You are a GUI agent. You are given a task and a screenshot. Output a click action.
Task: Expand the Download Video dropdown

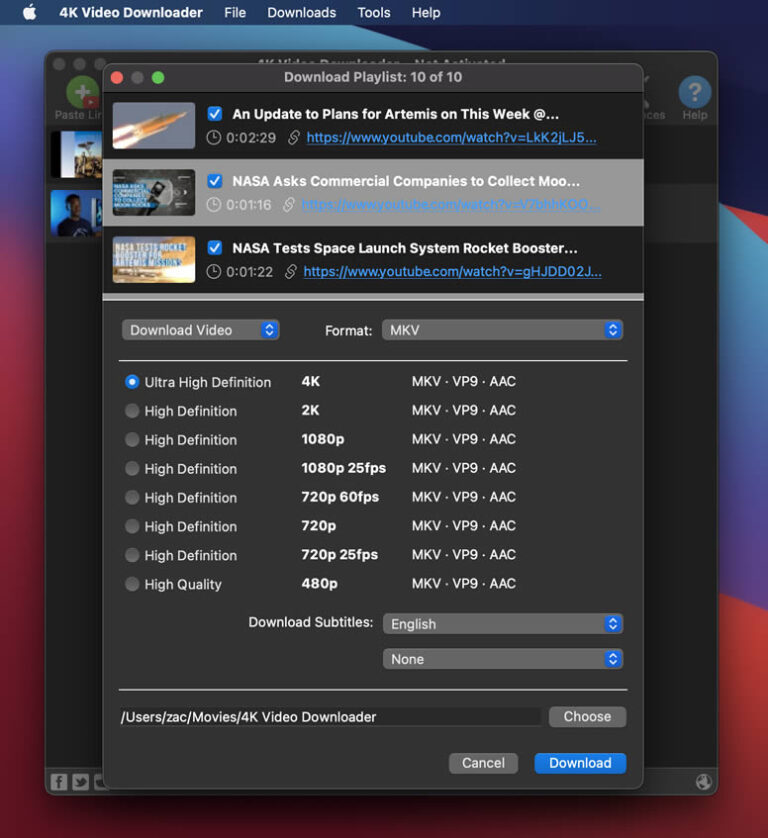(x=200, y=330)
